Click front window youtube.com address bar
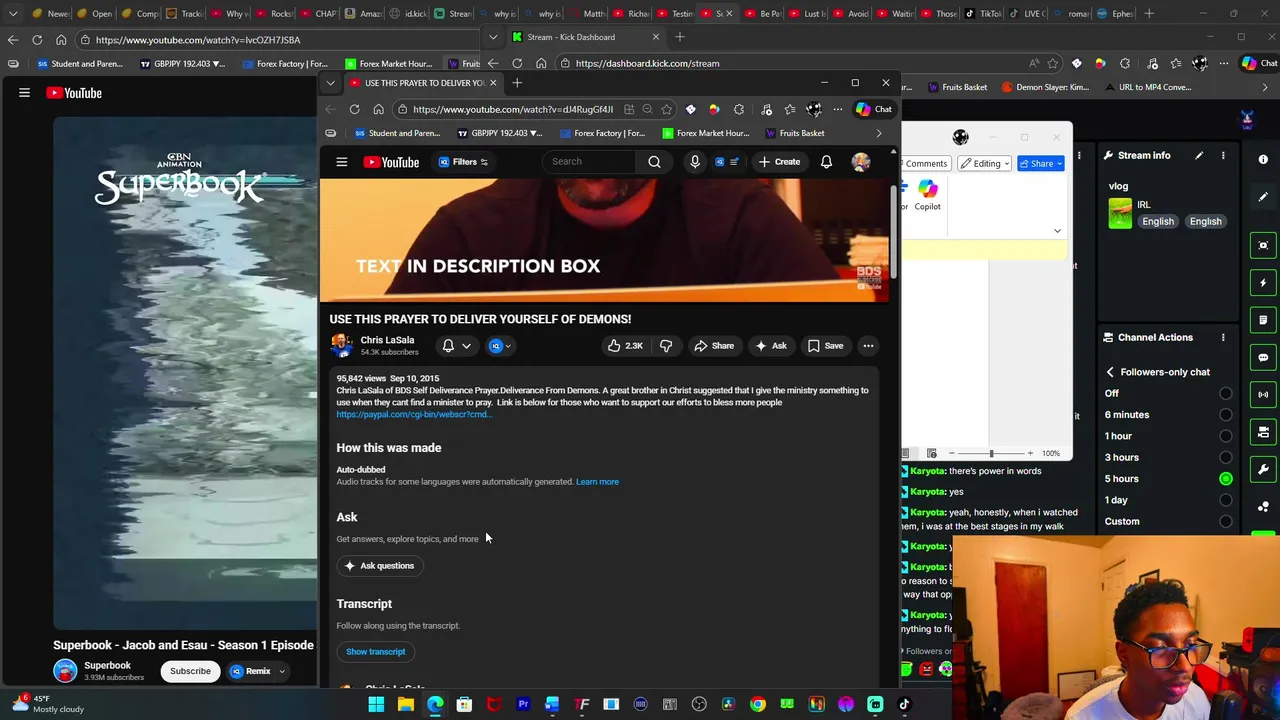The height and width of the screenshot is (720, 1280). click(x=512, y=109)
